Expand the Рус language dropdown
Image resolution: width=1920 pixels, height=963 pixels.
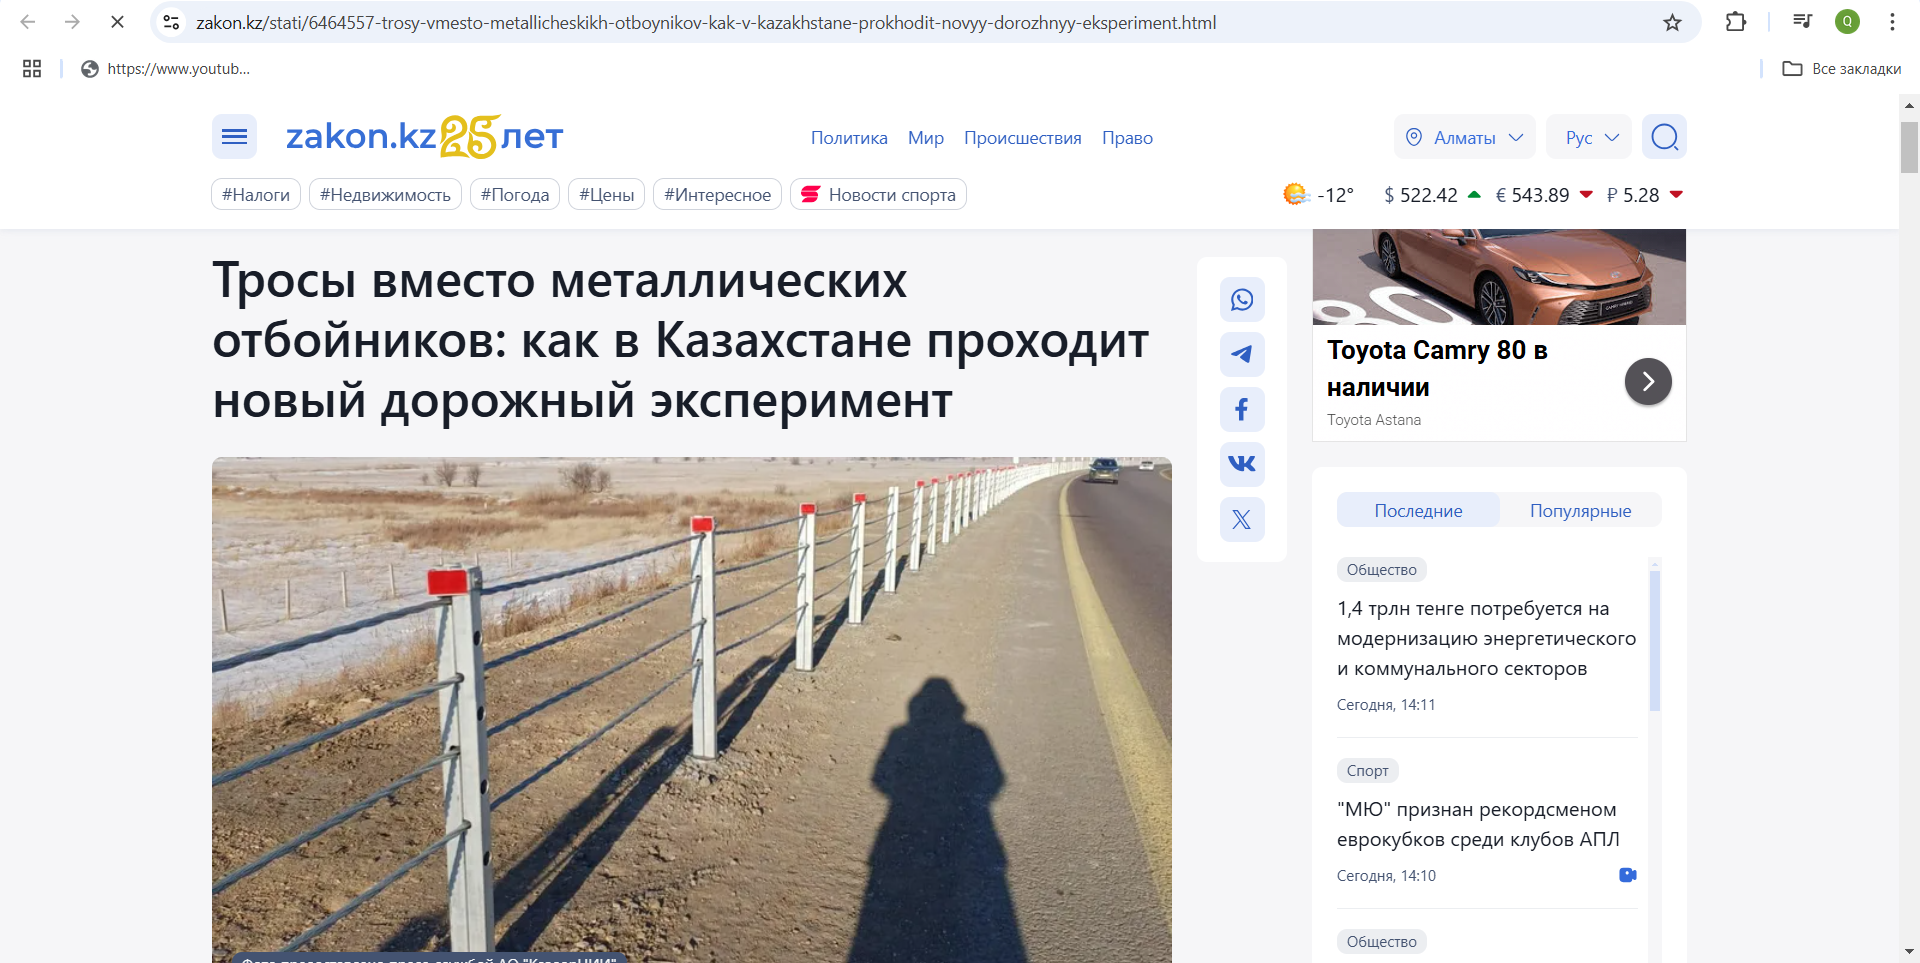point(1589,137)
